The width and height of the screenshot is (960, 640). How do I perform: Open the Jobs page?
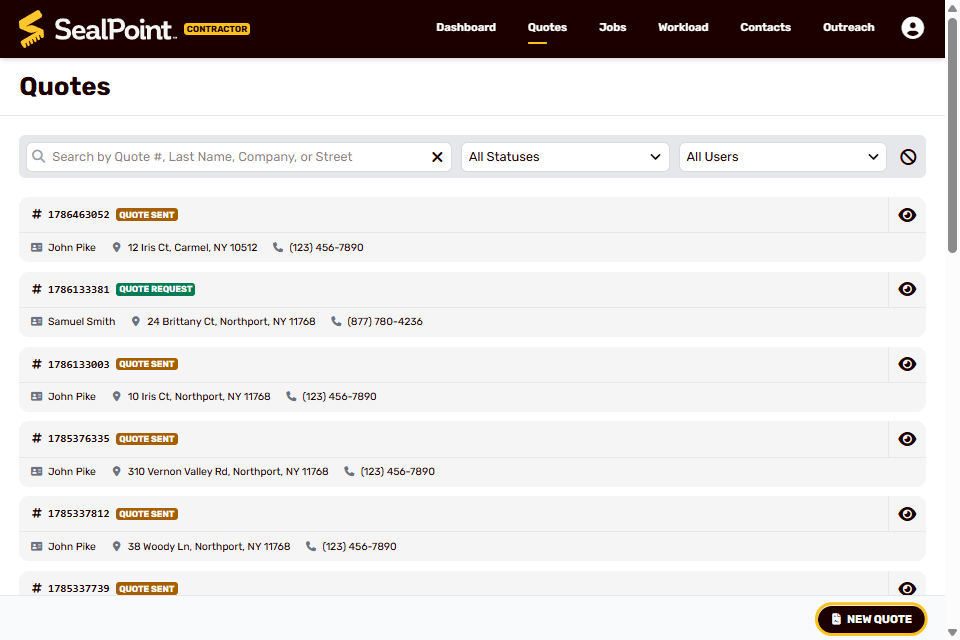pyautogui.click(x=612, y=27)
